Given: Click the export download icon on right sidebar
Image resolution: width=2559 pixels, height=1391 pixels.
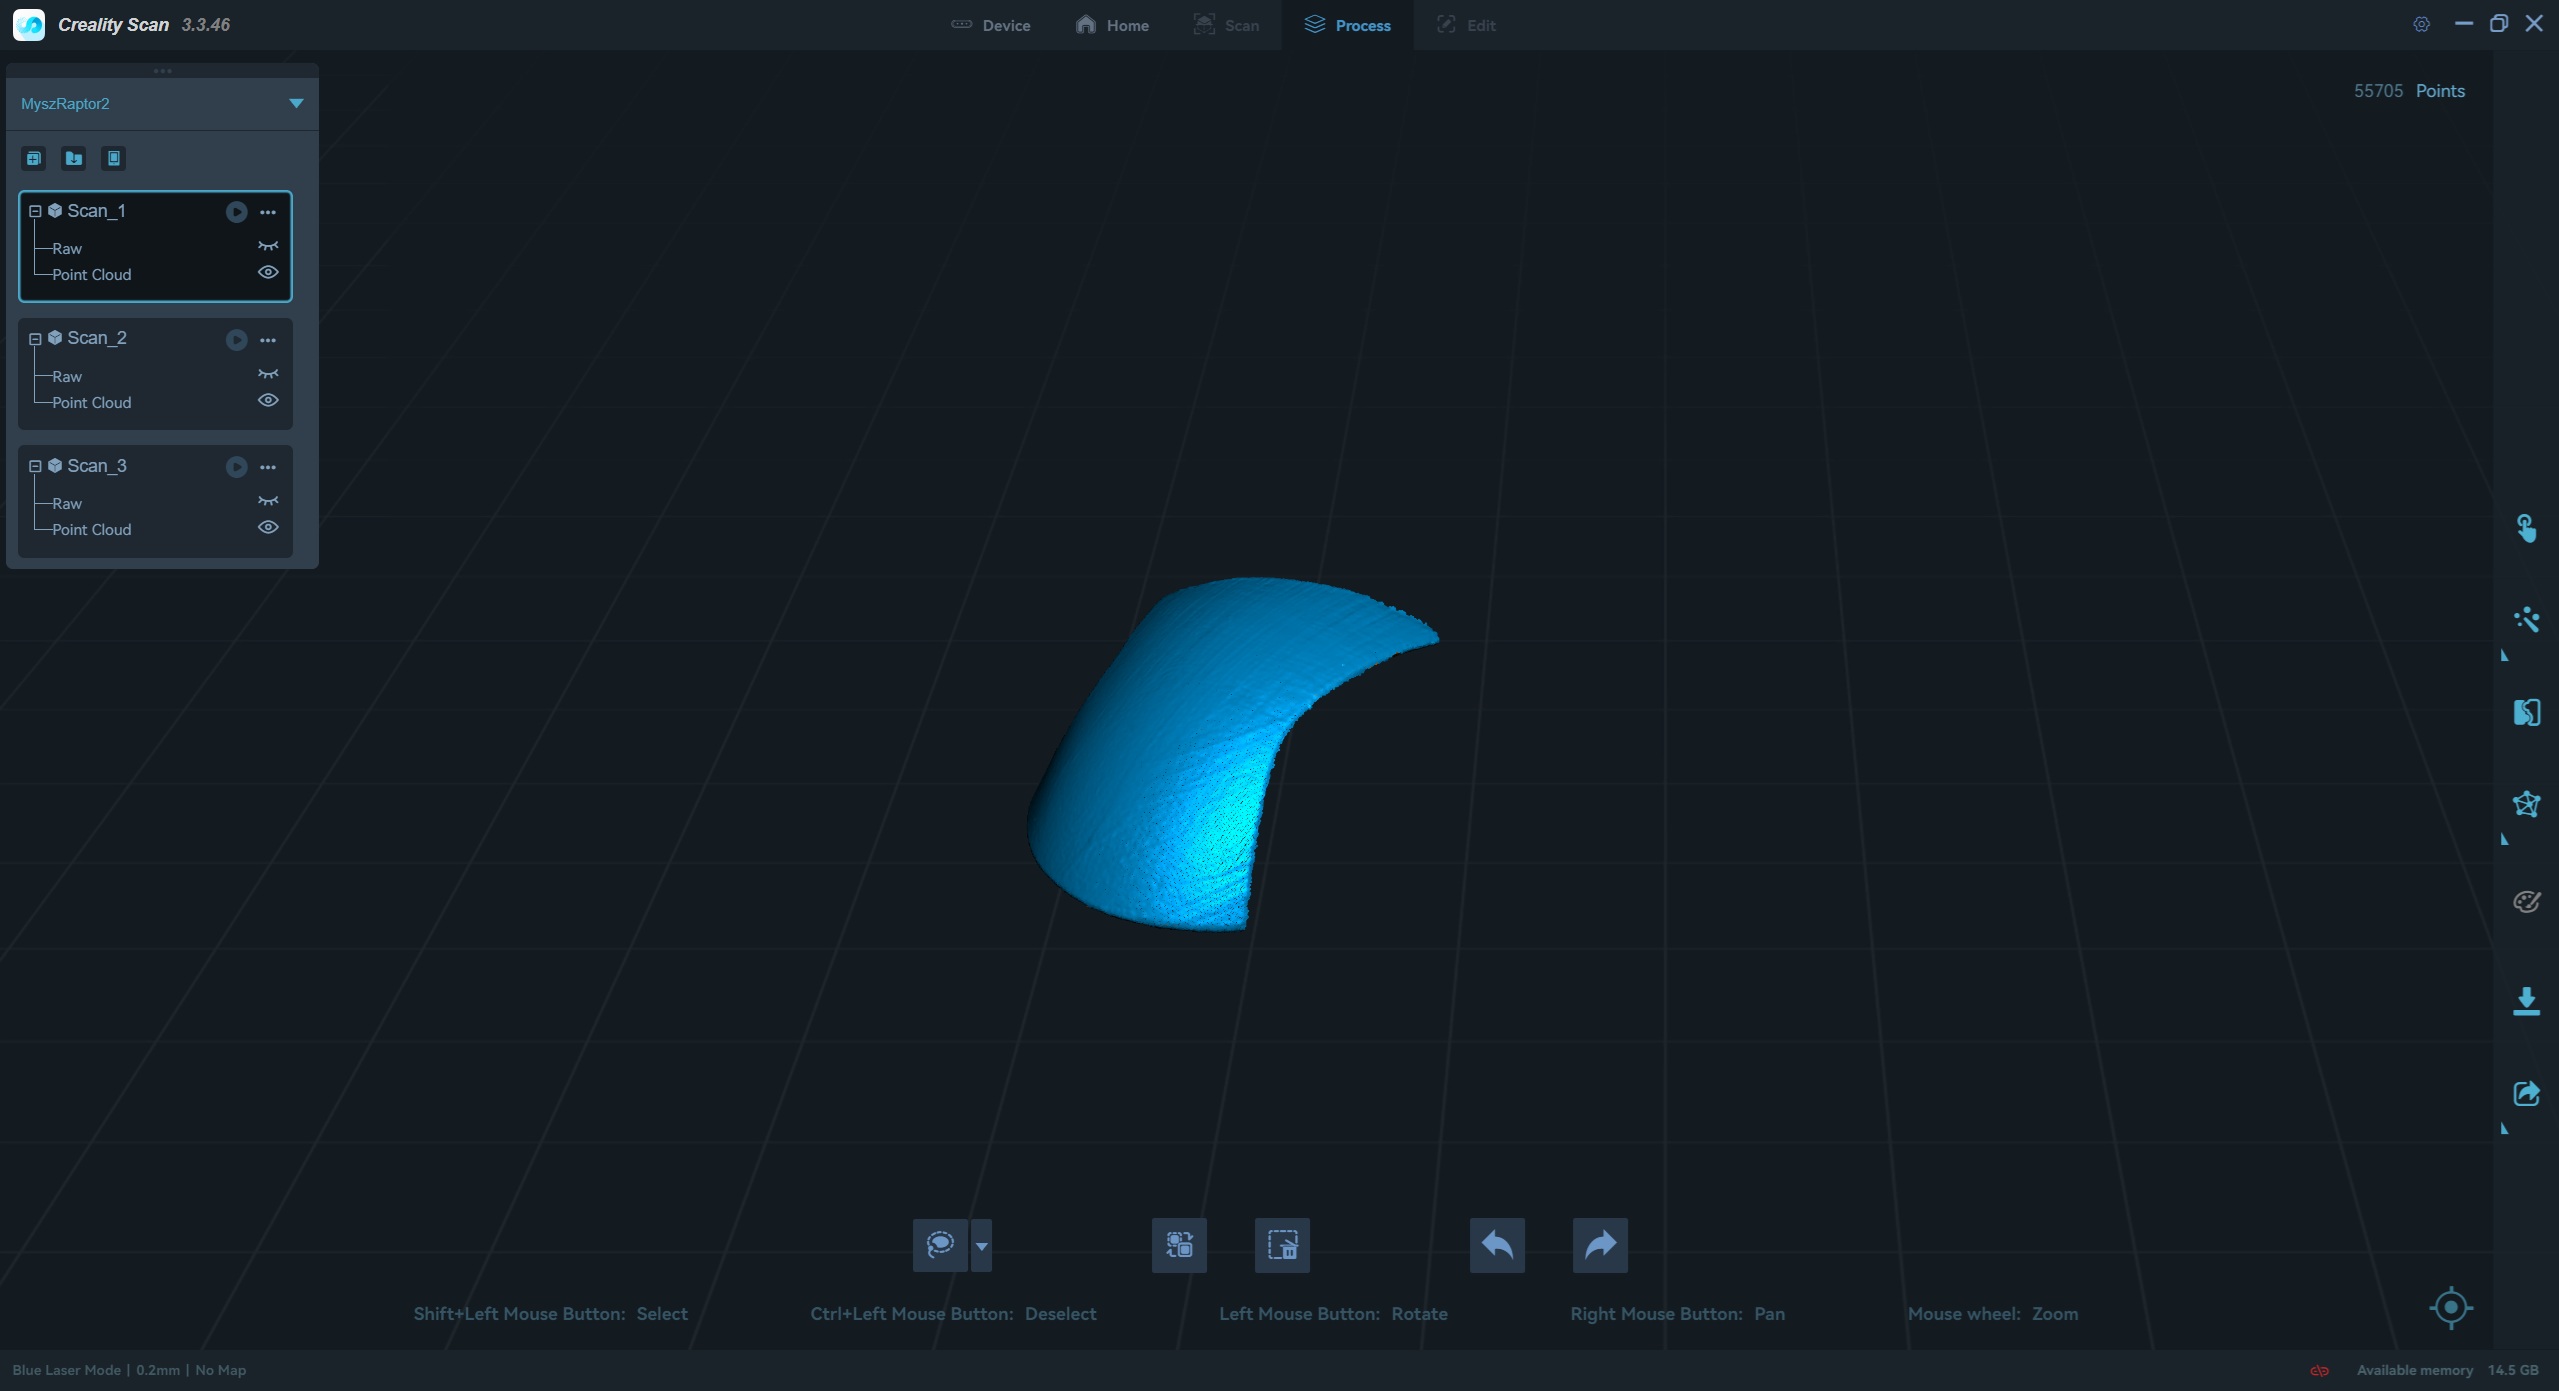Looking at the screenshot, I should pos(2526,1001).
